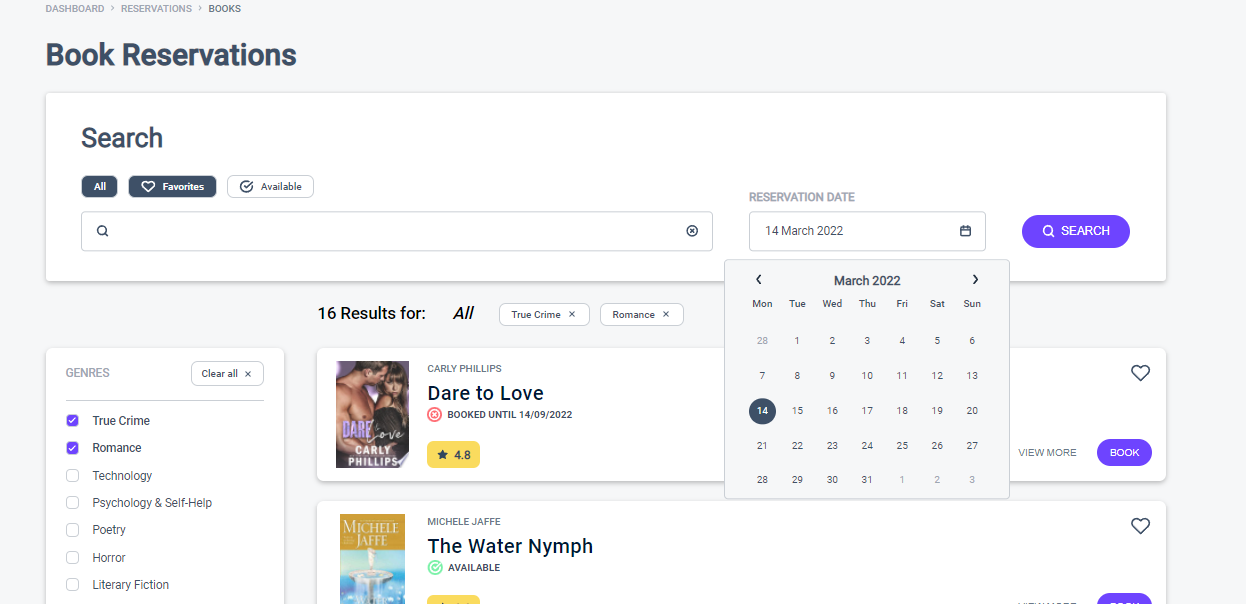Navigate to Dashboard via breadcrumb
This screenshot has height=604, width=1246.
point(75,8)
